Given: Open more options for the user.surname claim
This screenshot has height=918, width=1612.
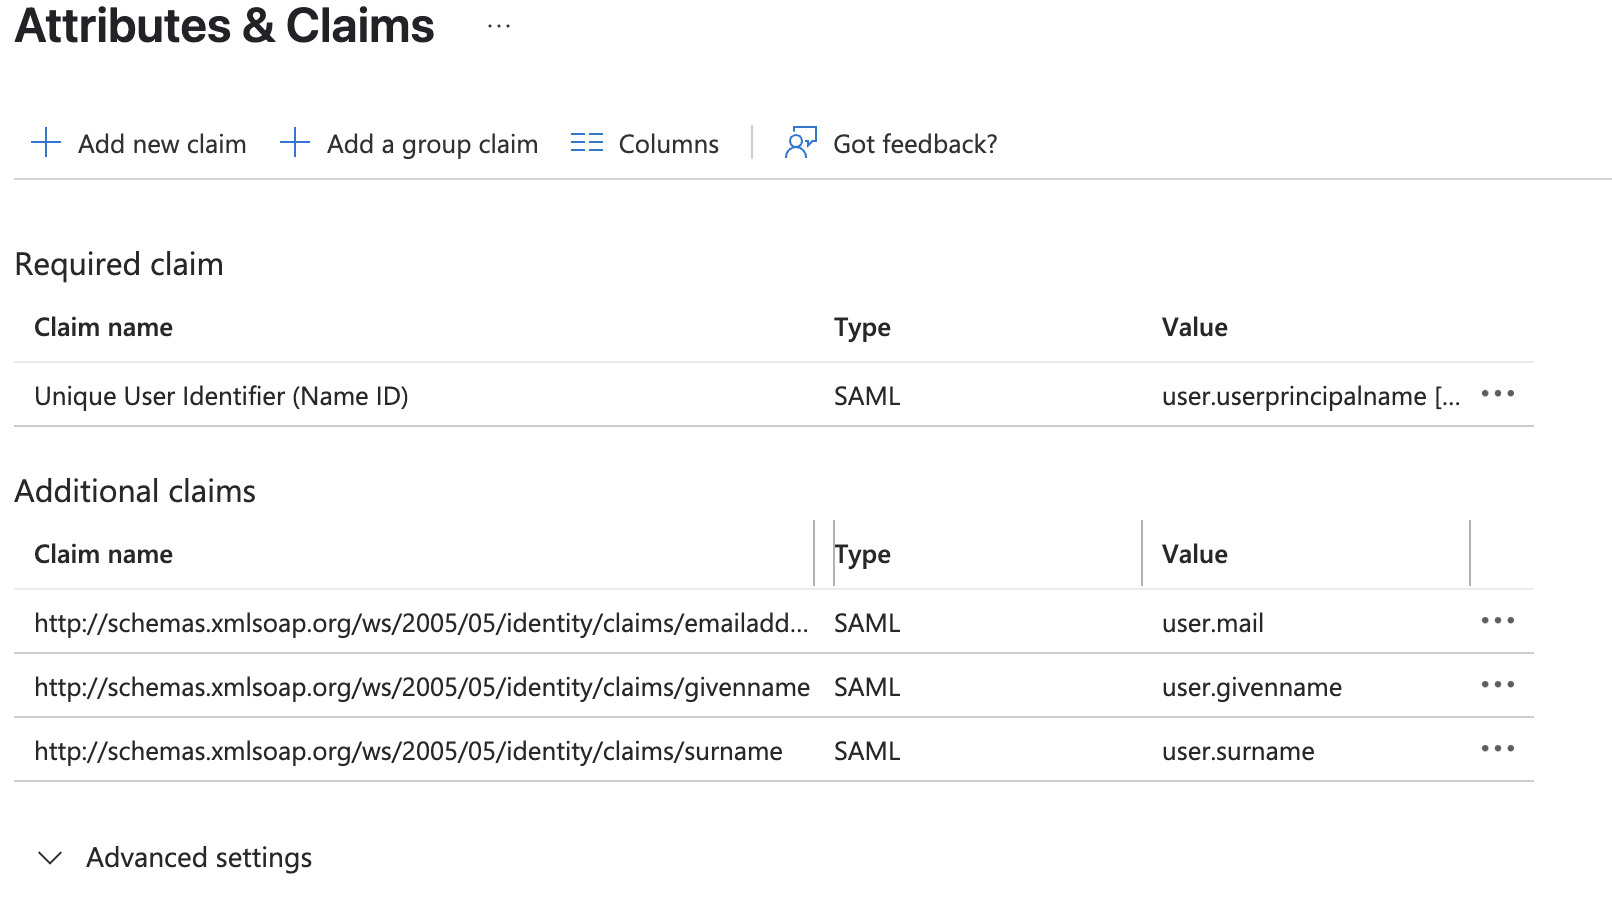Looking at the screenshot, I should click(x=1497, y=749).
